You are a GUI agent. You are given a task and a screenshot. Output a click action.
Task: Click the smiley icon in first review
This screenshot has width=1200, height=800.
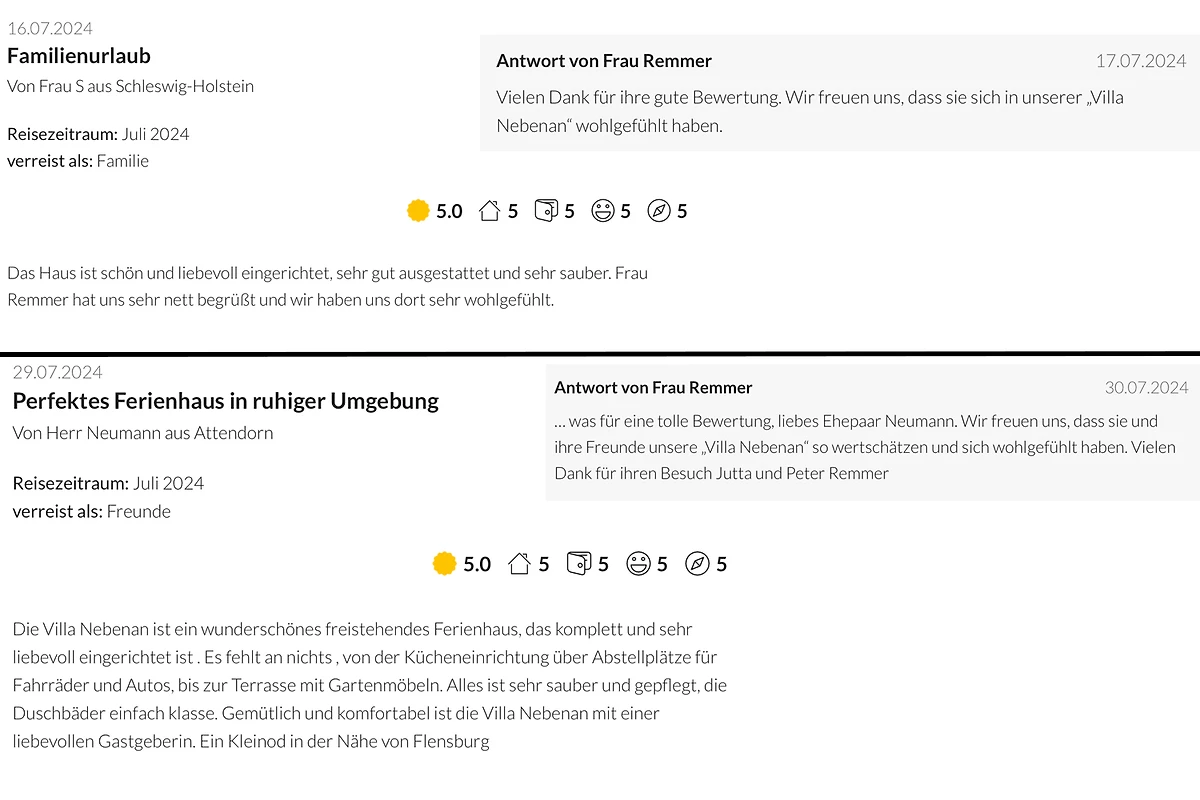[603, 211]
